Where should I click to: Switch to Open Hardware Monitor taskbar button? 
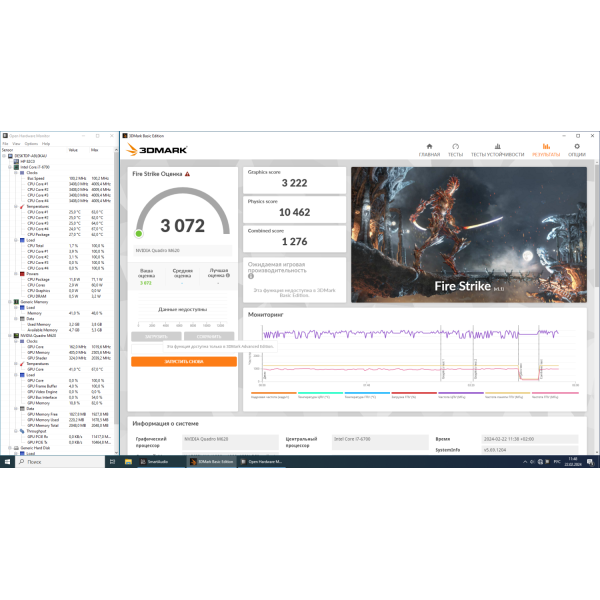262,462
